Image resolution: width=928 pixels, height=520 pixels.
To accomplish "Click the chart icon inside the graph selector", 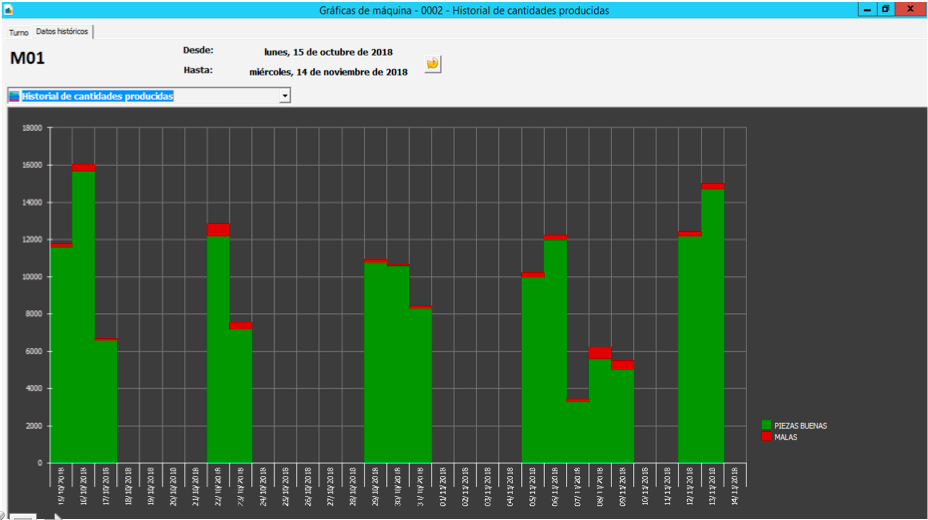I will (x=14, y=96).
